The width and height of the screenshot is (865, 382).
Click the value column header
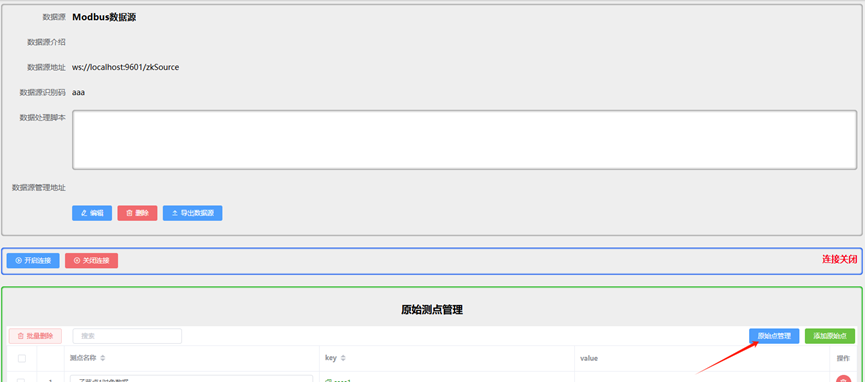tap(589, 359)
